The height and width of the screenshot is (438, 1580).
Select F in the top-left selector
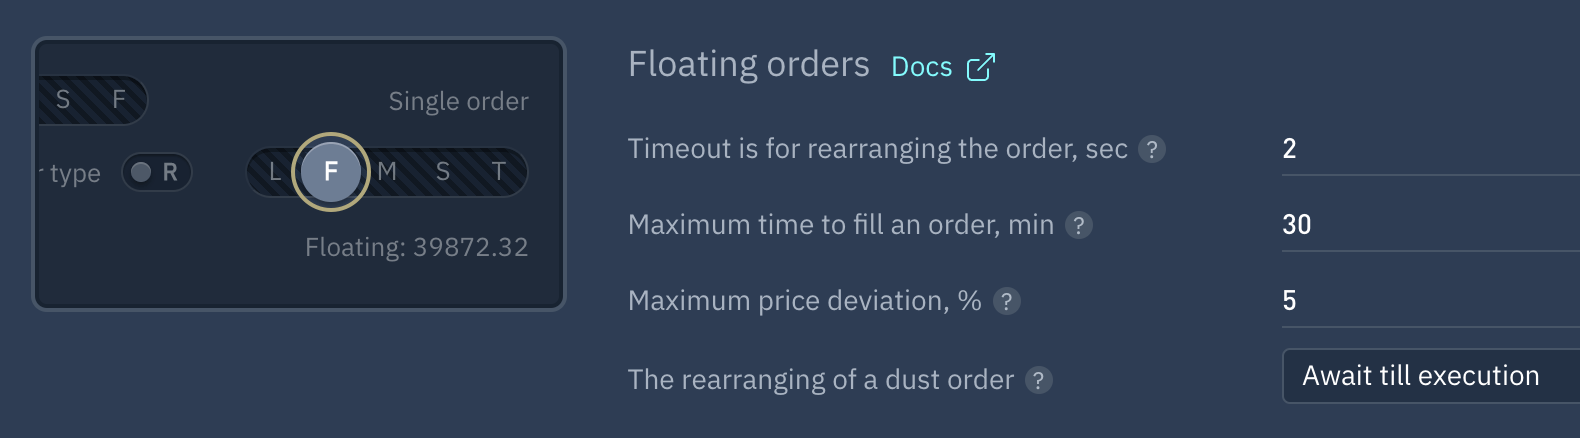119,99
